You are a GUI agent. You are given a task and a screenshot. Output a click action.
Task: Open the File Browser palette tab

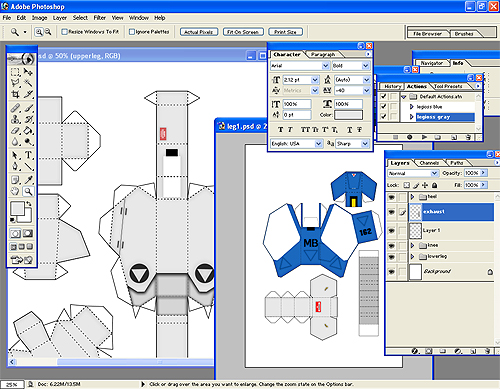tap(427, 34)
